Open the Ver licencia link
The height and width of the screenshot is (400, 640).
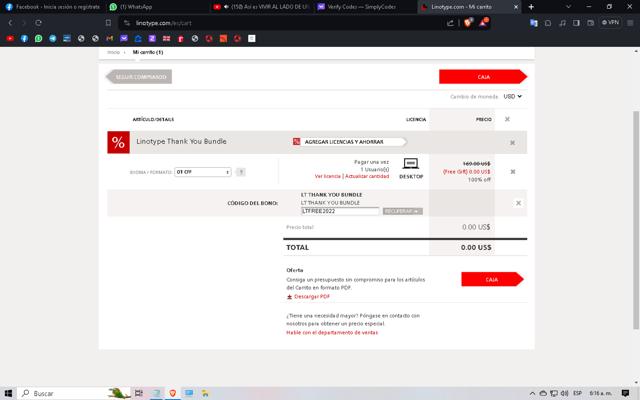(x=327, y=176)
